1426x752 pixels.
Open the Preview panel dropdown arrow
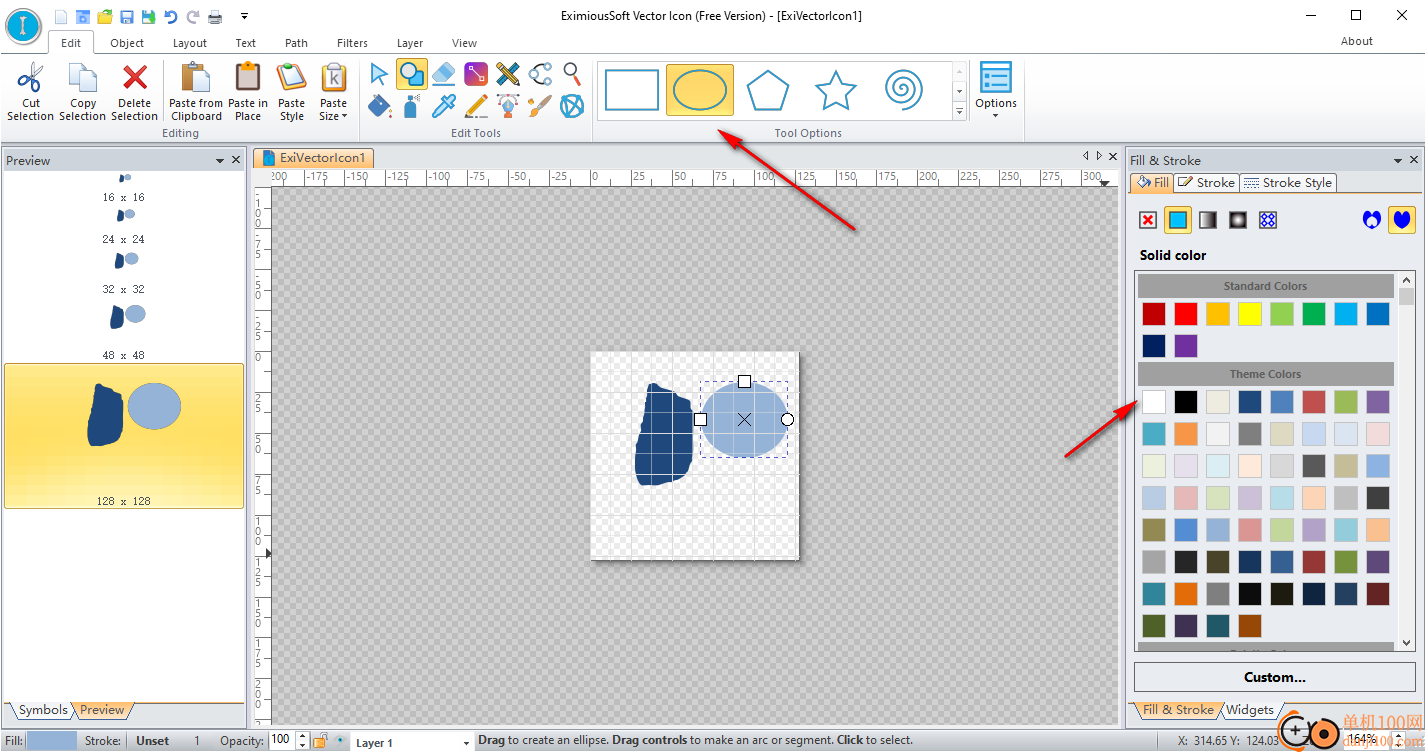(220, 161)
